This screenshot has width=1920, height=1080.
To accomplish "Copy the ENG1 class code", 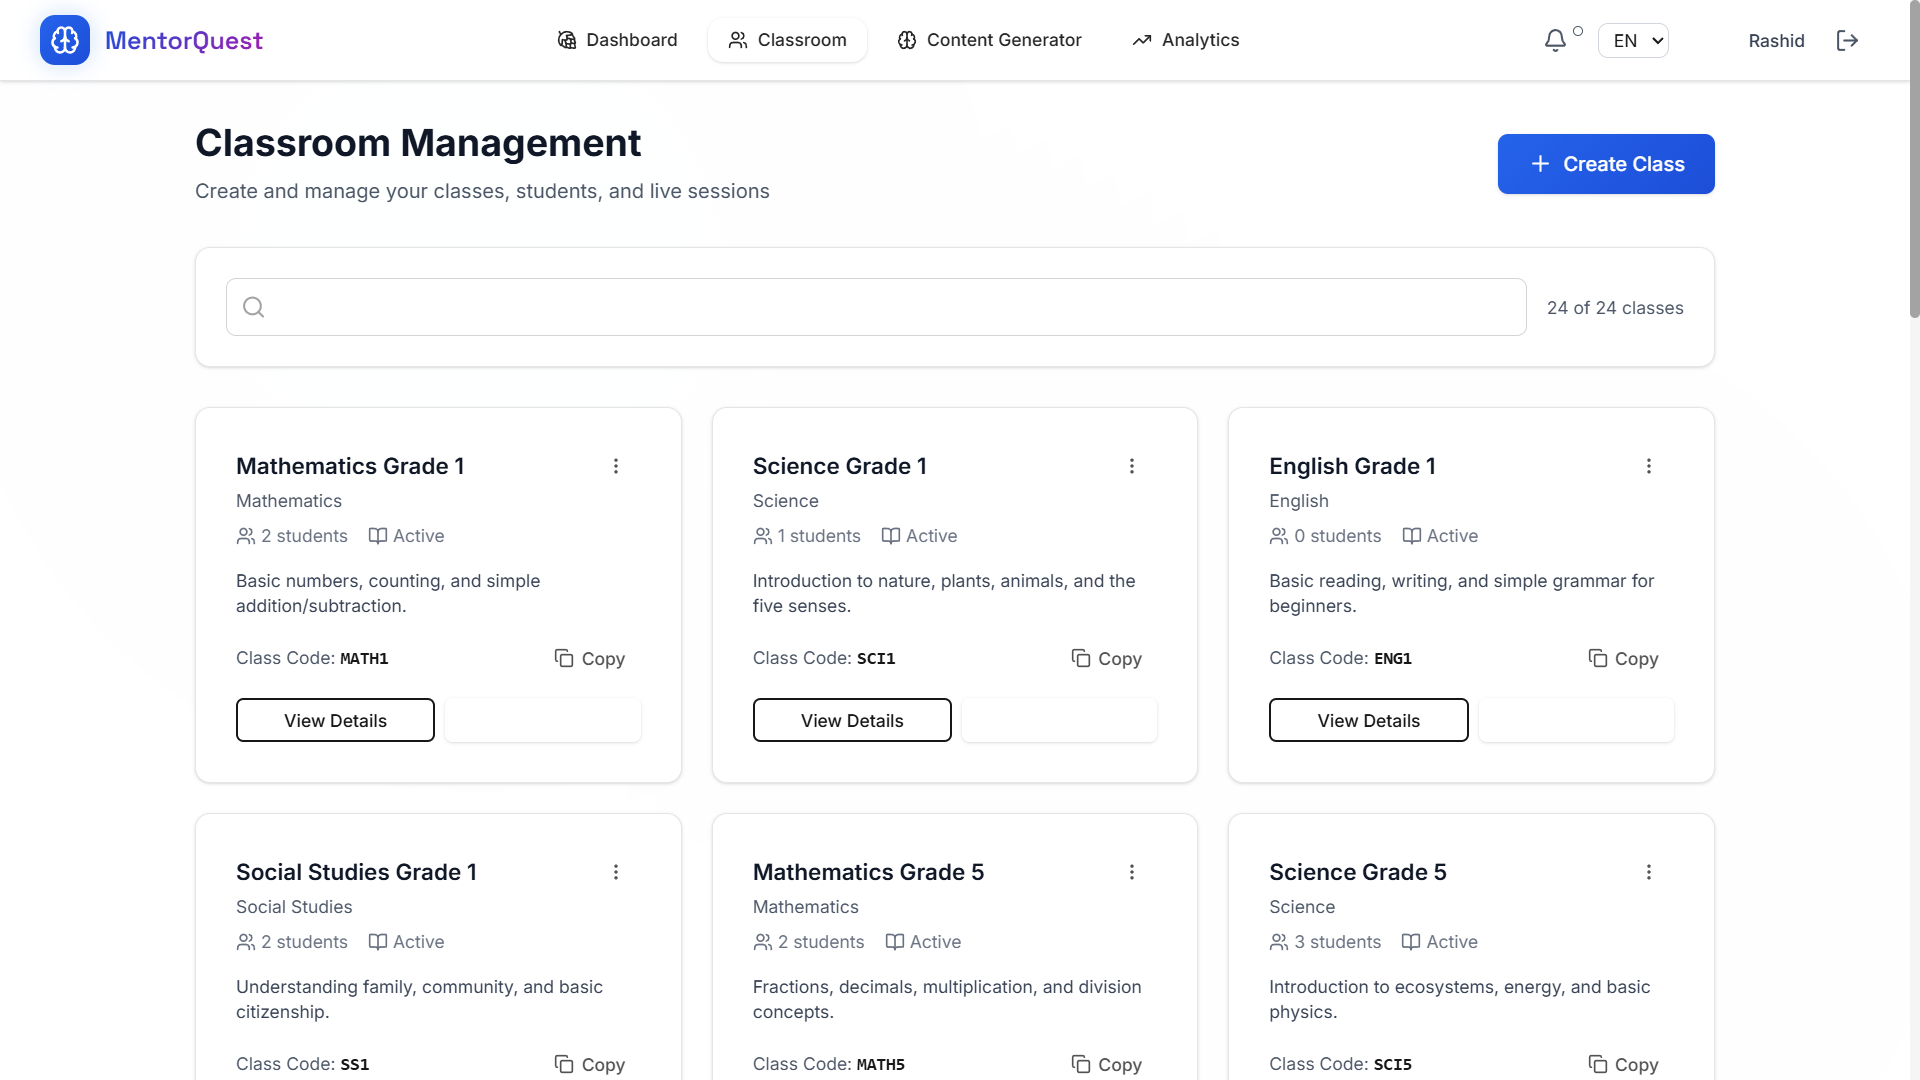I will [1623, 658].
